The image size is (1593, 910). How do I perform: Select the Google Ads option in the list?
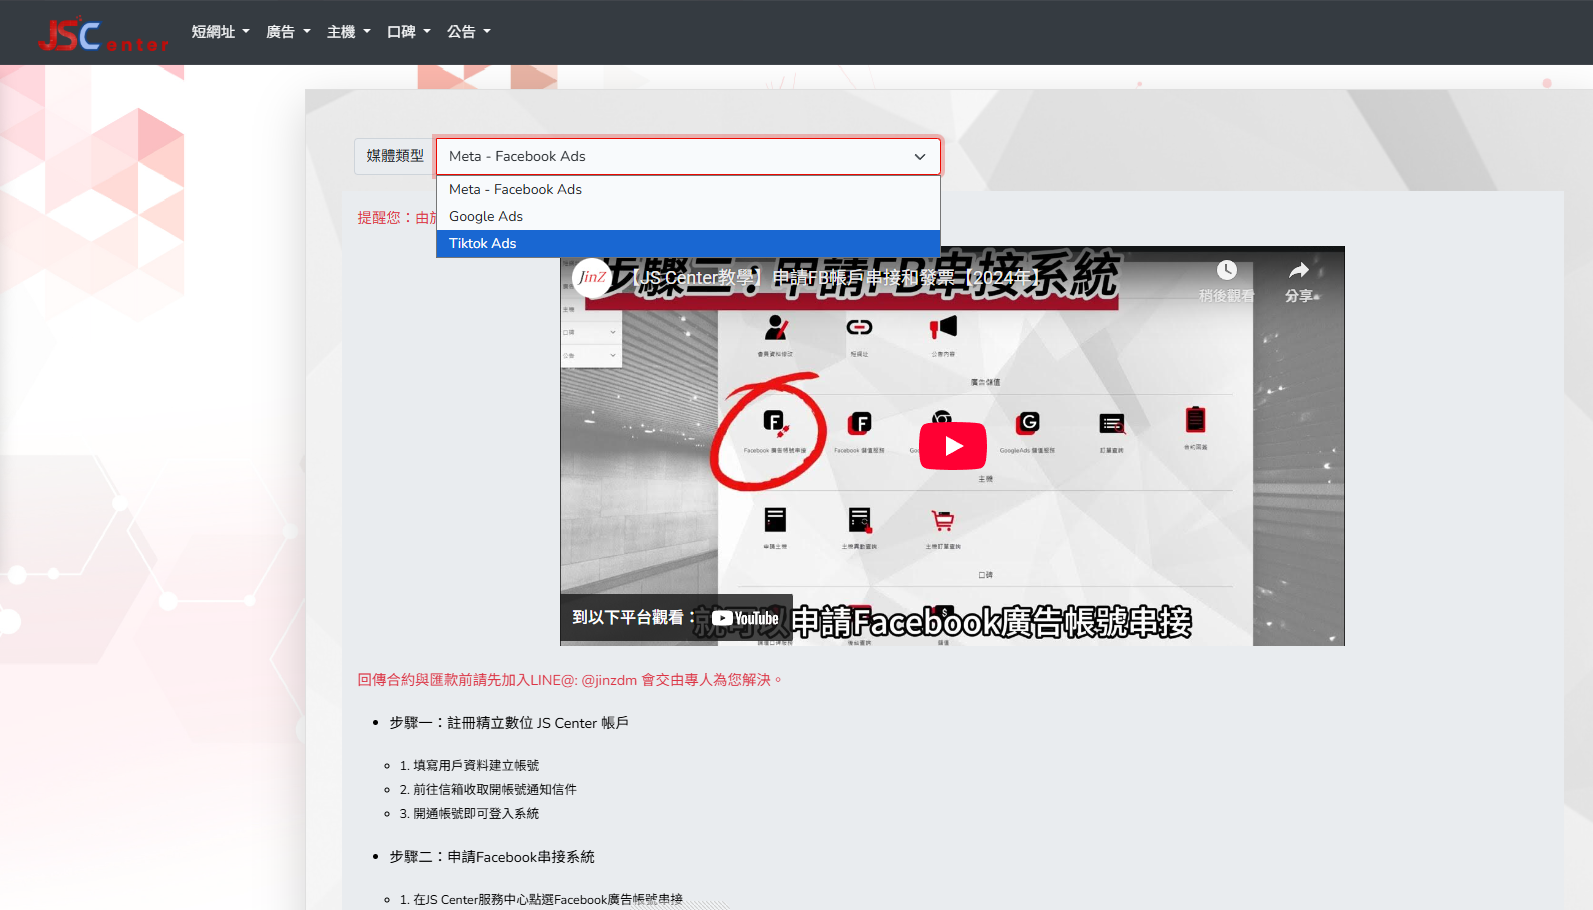pos(486,216)
